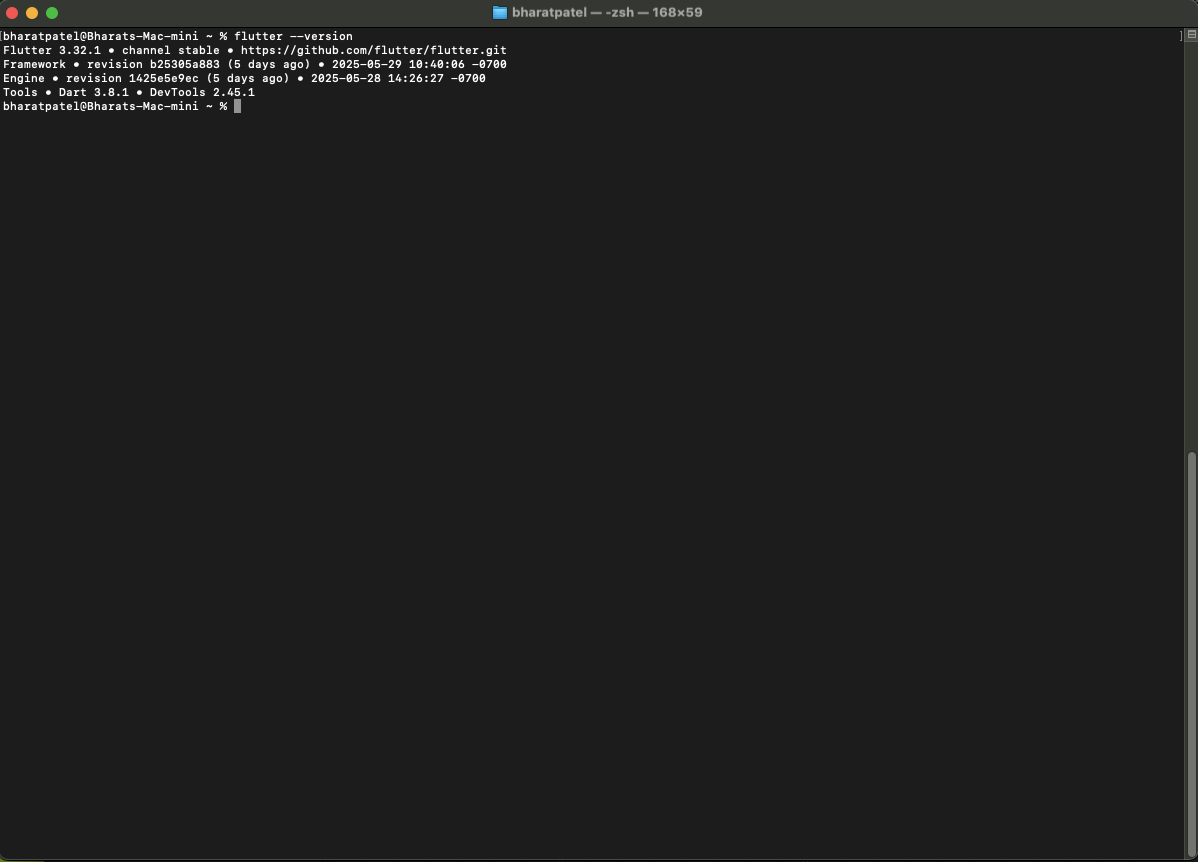
Task: Maximize the terminal with the green button
Action: [52, 13]
